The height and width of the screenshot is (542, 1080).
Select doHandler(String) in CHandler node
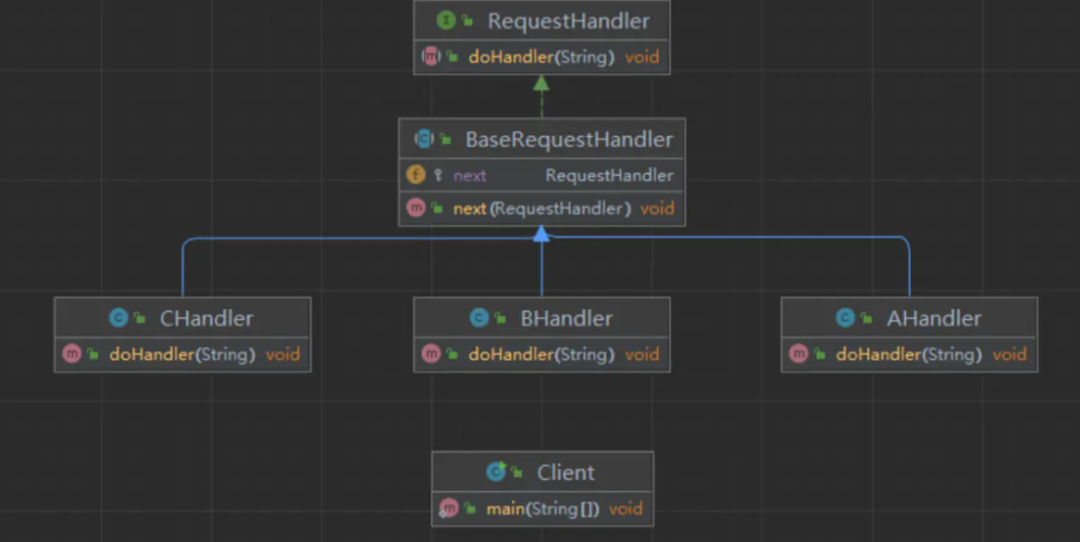coord(182,354)
